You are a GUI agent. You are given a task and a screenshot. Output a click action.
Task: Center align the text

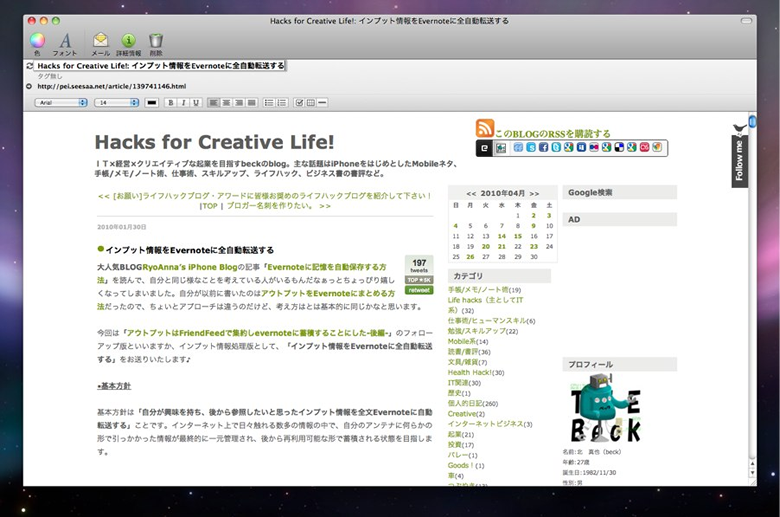[226, 103]
